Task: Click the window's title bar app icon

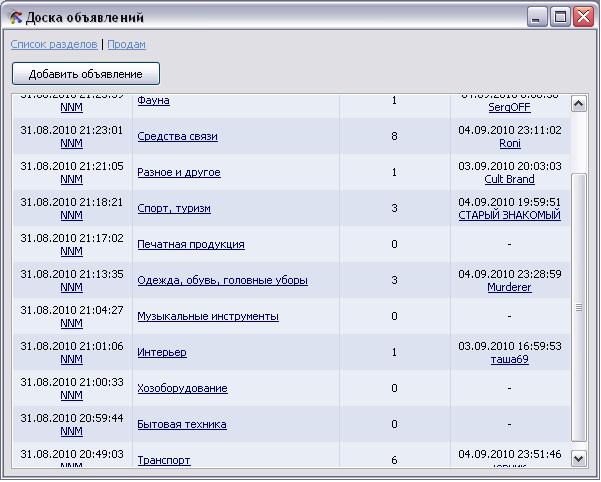Action: [x=15, y=17]
